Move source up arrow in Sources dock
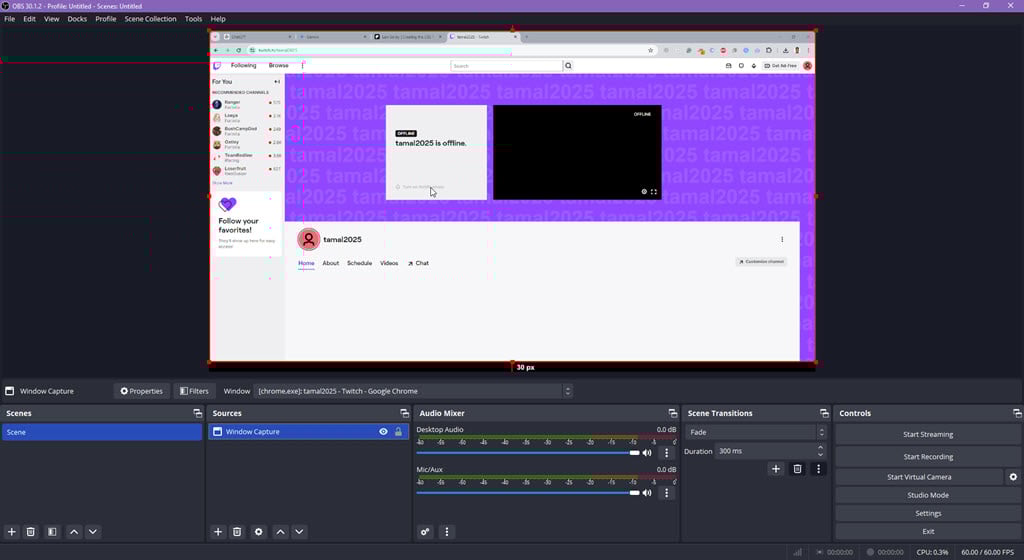The image size is (1024, 560). click(280, 532)
